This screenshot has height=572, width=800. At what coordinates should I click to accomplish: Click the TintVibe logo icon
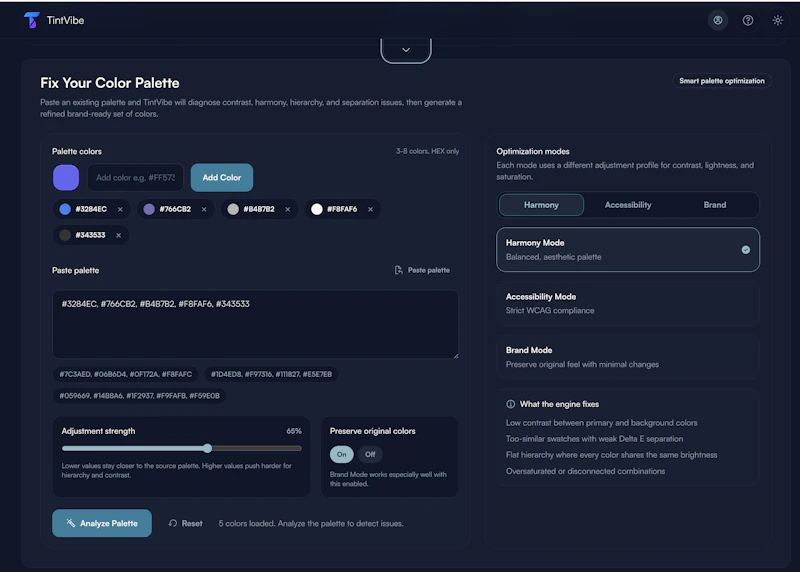pos(32,20)
